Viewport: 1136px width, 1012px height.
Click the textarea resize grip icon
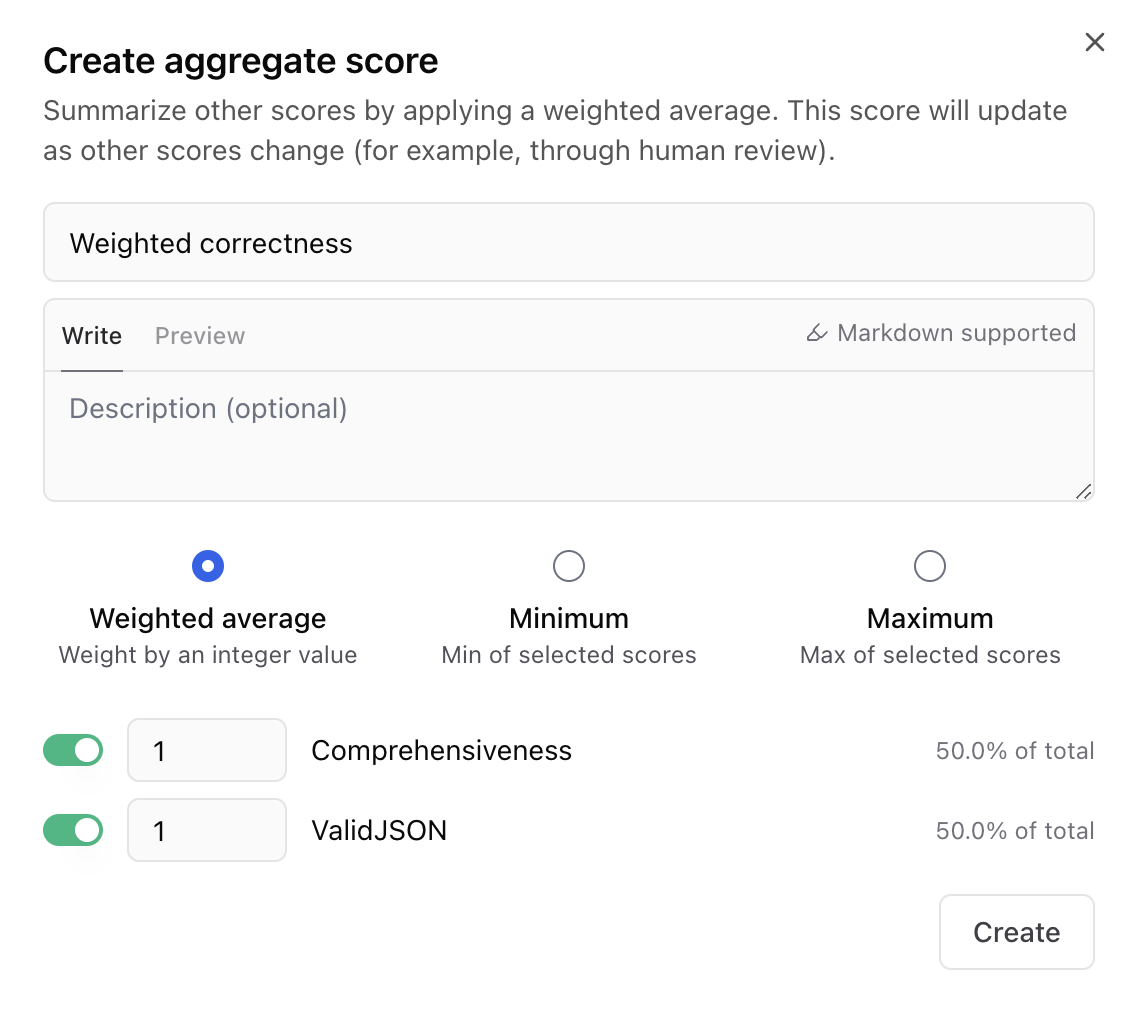pyautogui.click(x=1084, y=490)
